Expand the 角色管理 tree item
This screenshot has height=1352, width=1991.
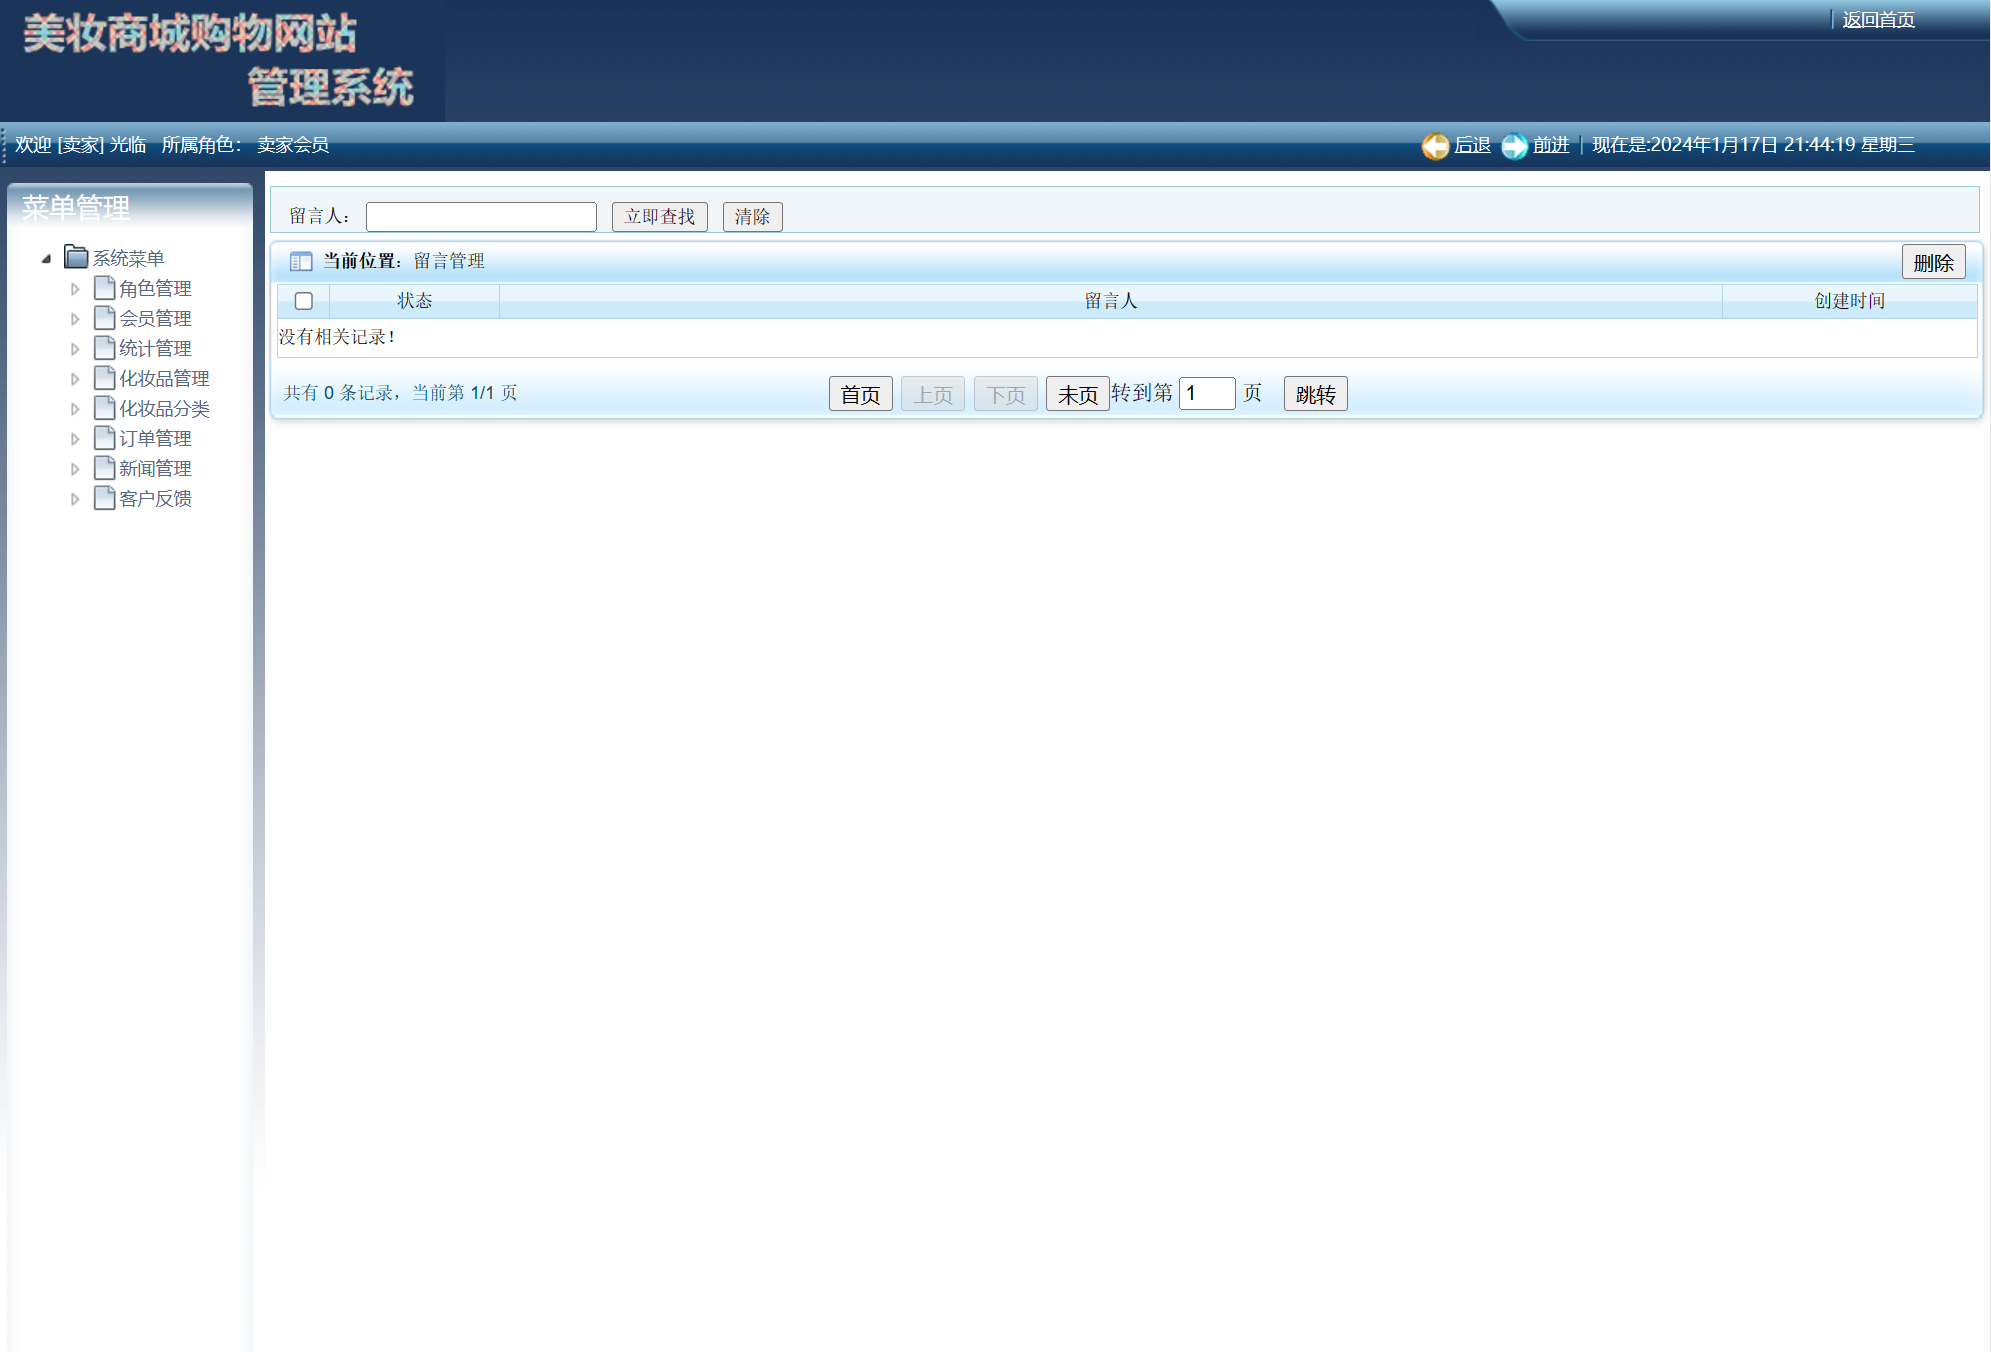(76, 288)
